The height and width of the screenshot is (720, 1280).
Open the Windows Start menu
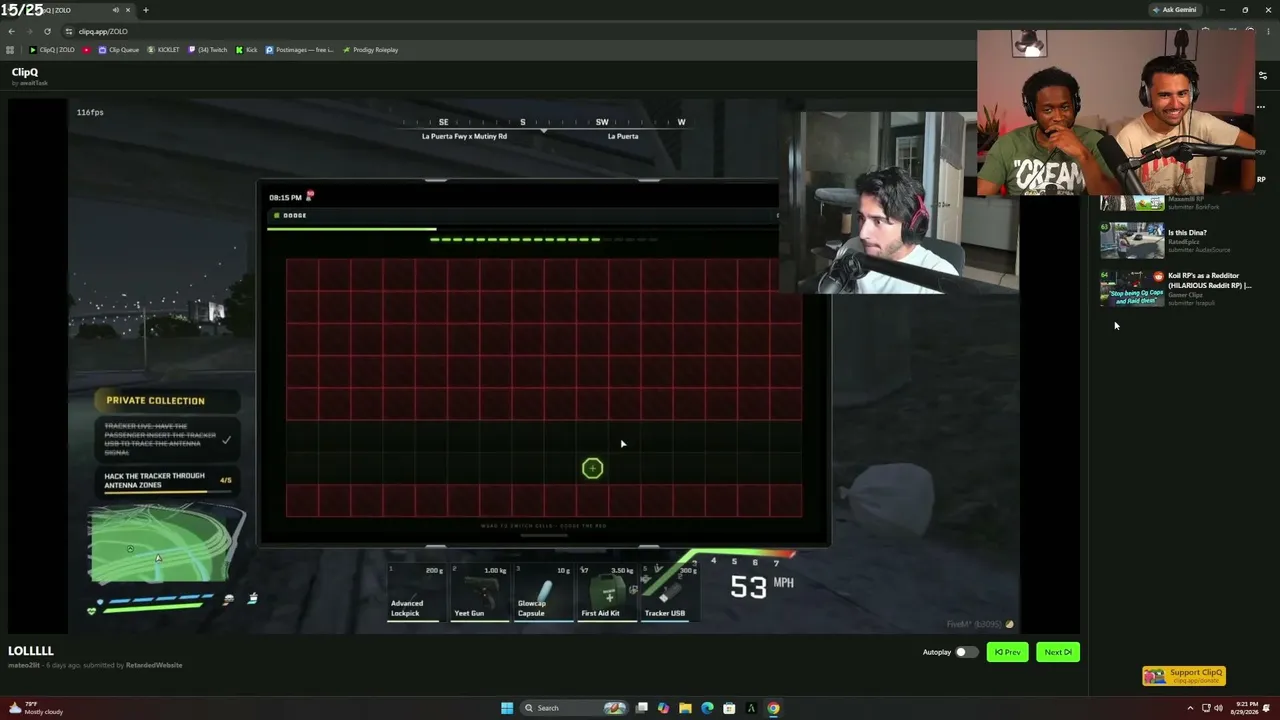[x=507, y=708]
